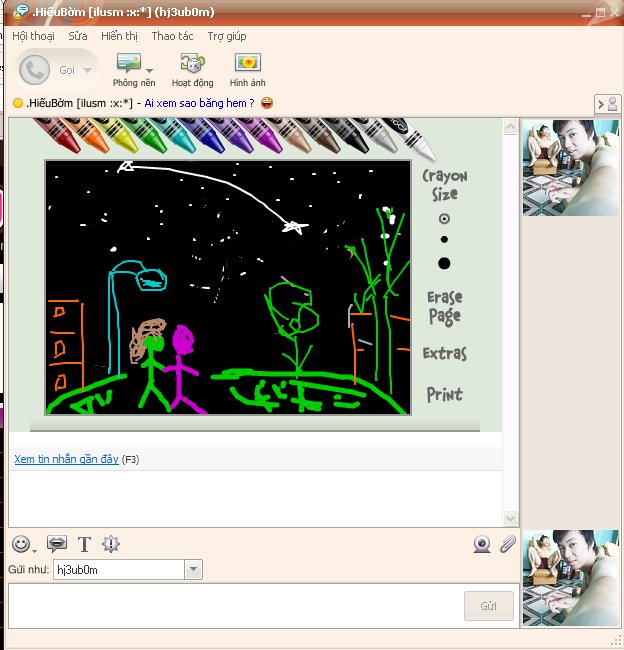Attach a file with the paperclip icon

507,544
